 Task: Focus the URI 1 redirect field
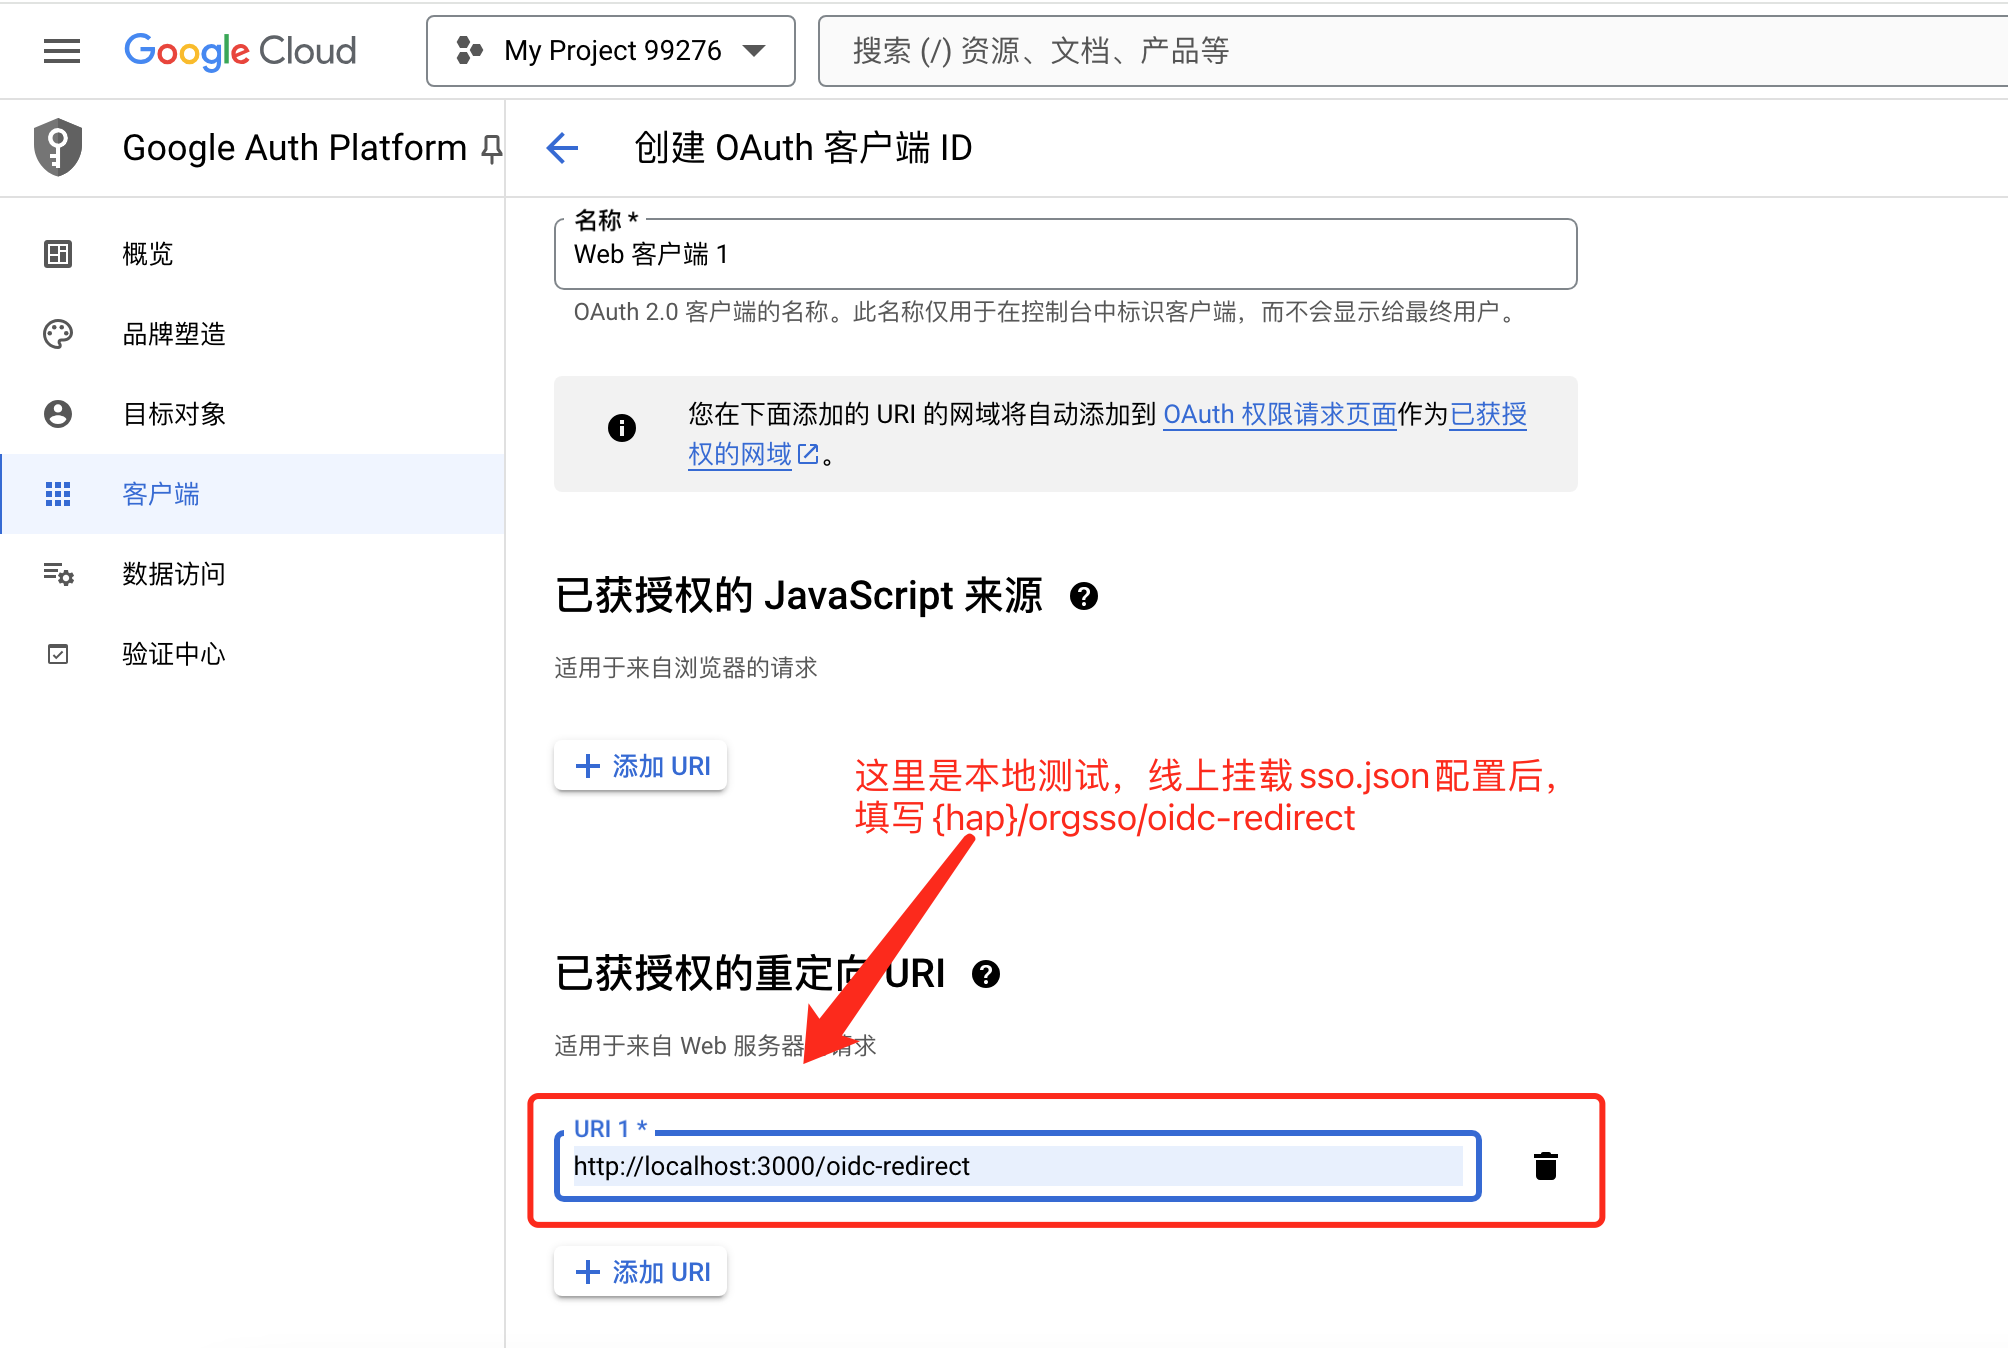(x=1018, y=1166)
